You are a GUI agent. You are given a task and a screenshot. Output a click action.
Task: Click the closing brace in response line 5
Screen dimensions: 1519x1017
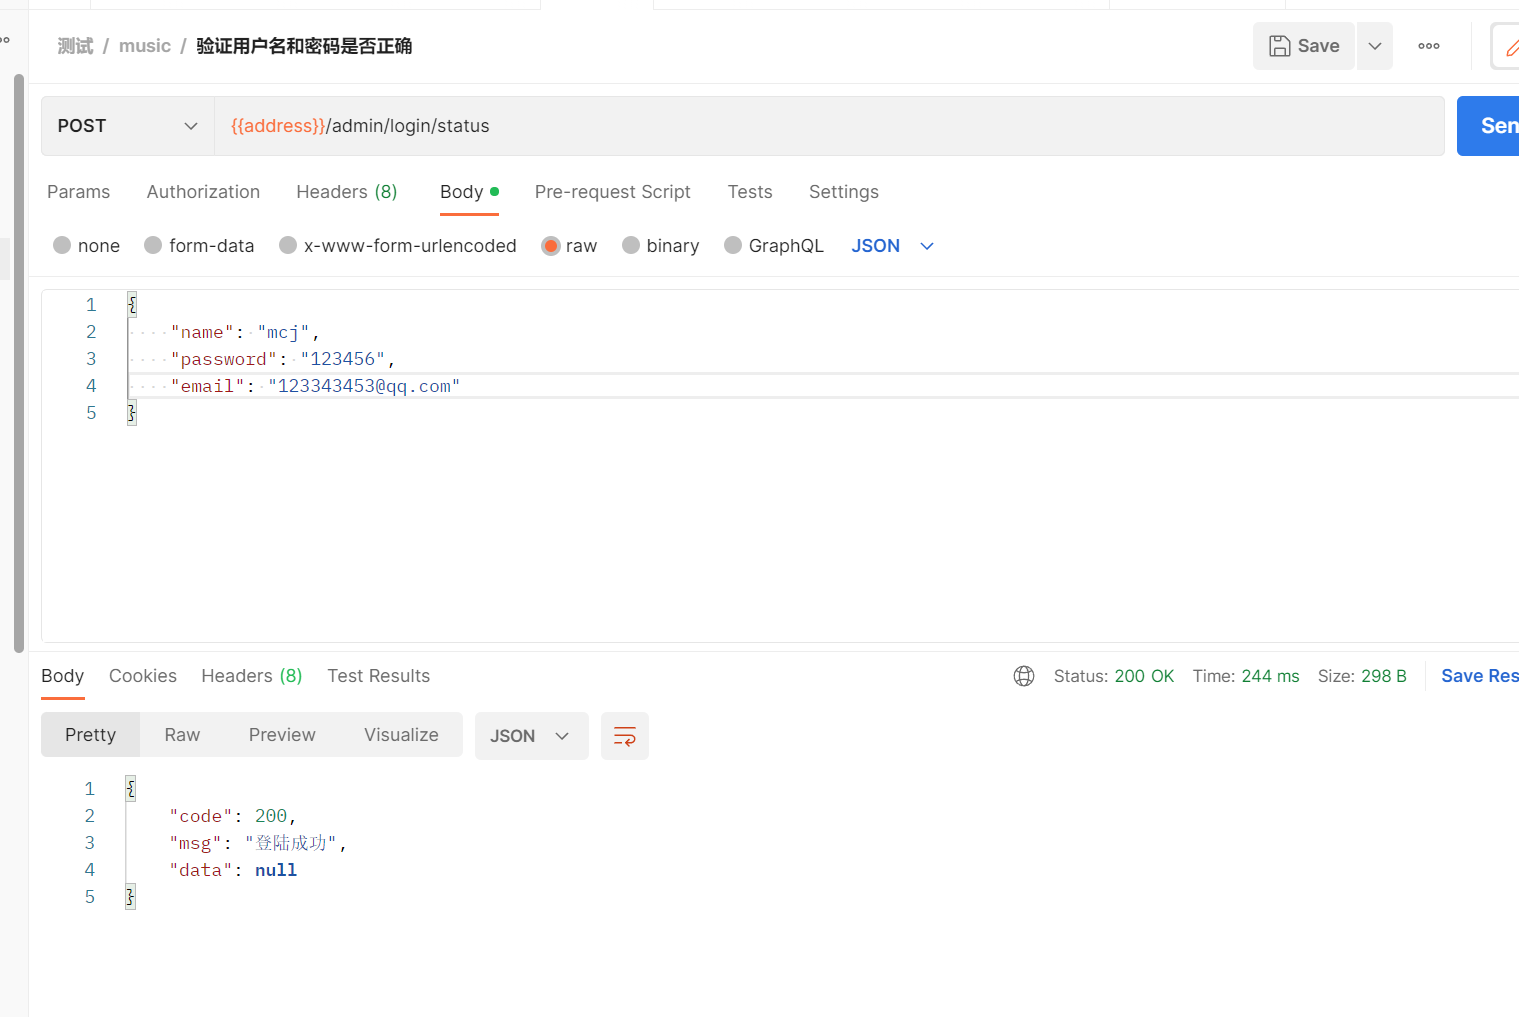(x=130, y=897)
